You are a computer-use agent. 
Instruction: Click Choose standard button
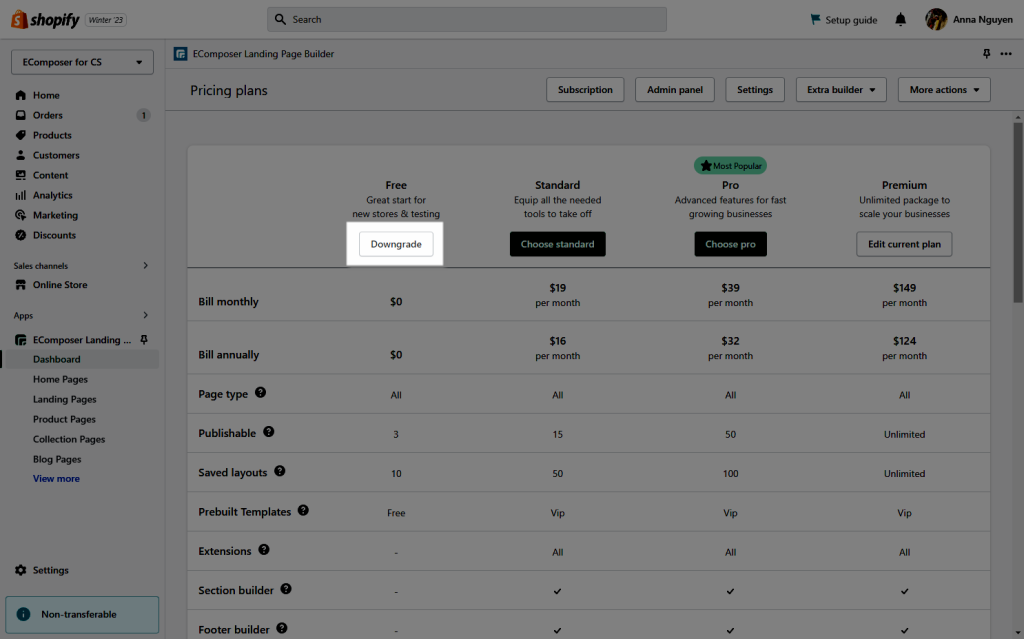[x=558, y=244]
